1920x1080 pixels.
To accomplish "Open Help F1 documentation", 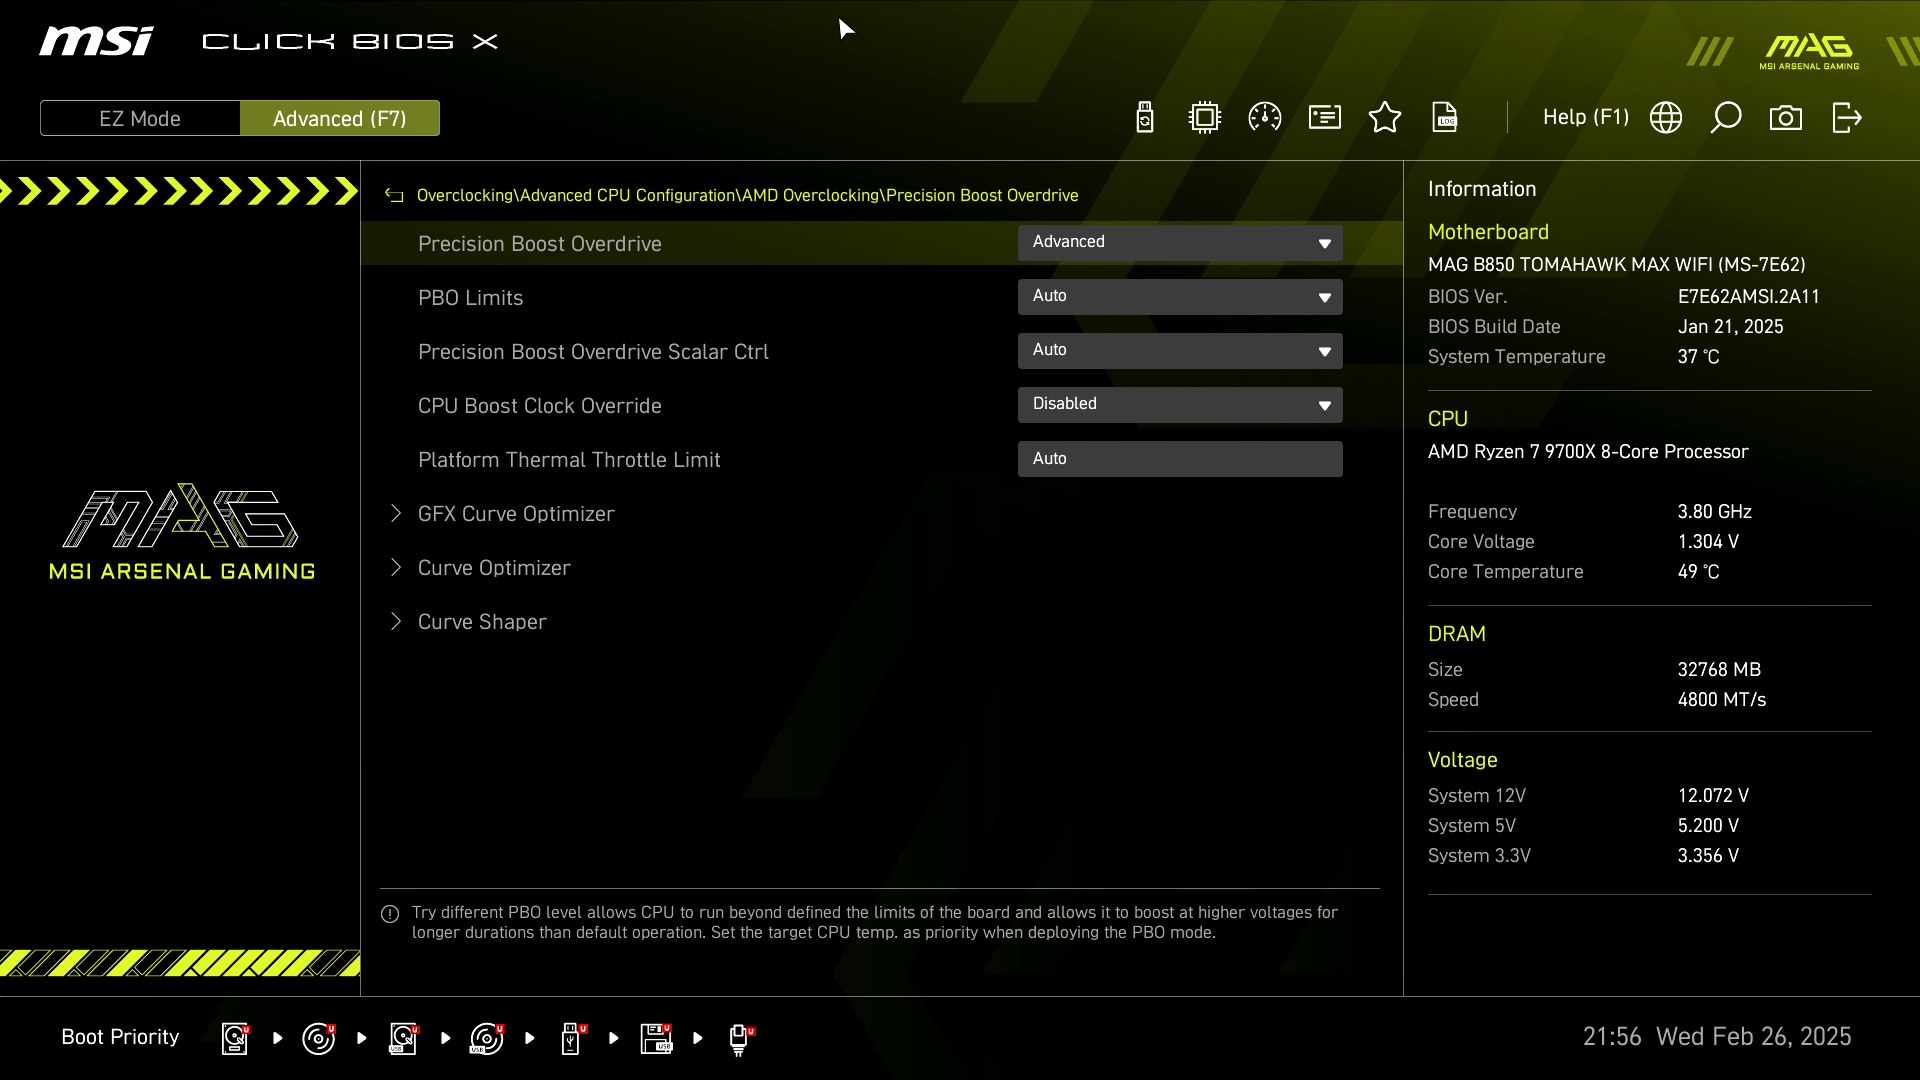I will 1586,117.
